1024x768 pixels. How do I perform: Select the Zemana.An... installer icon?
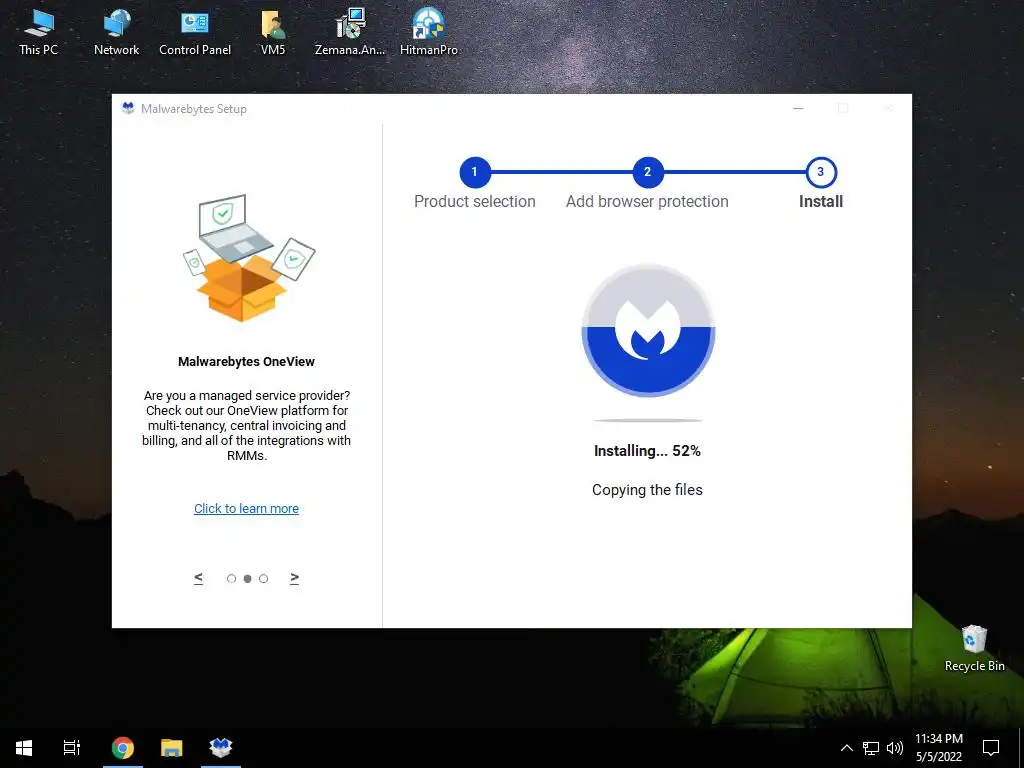tap(350, 31)
